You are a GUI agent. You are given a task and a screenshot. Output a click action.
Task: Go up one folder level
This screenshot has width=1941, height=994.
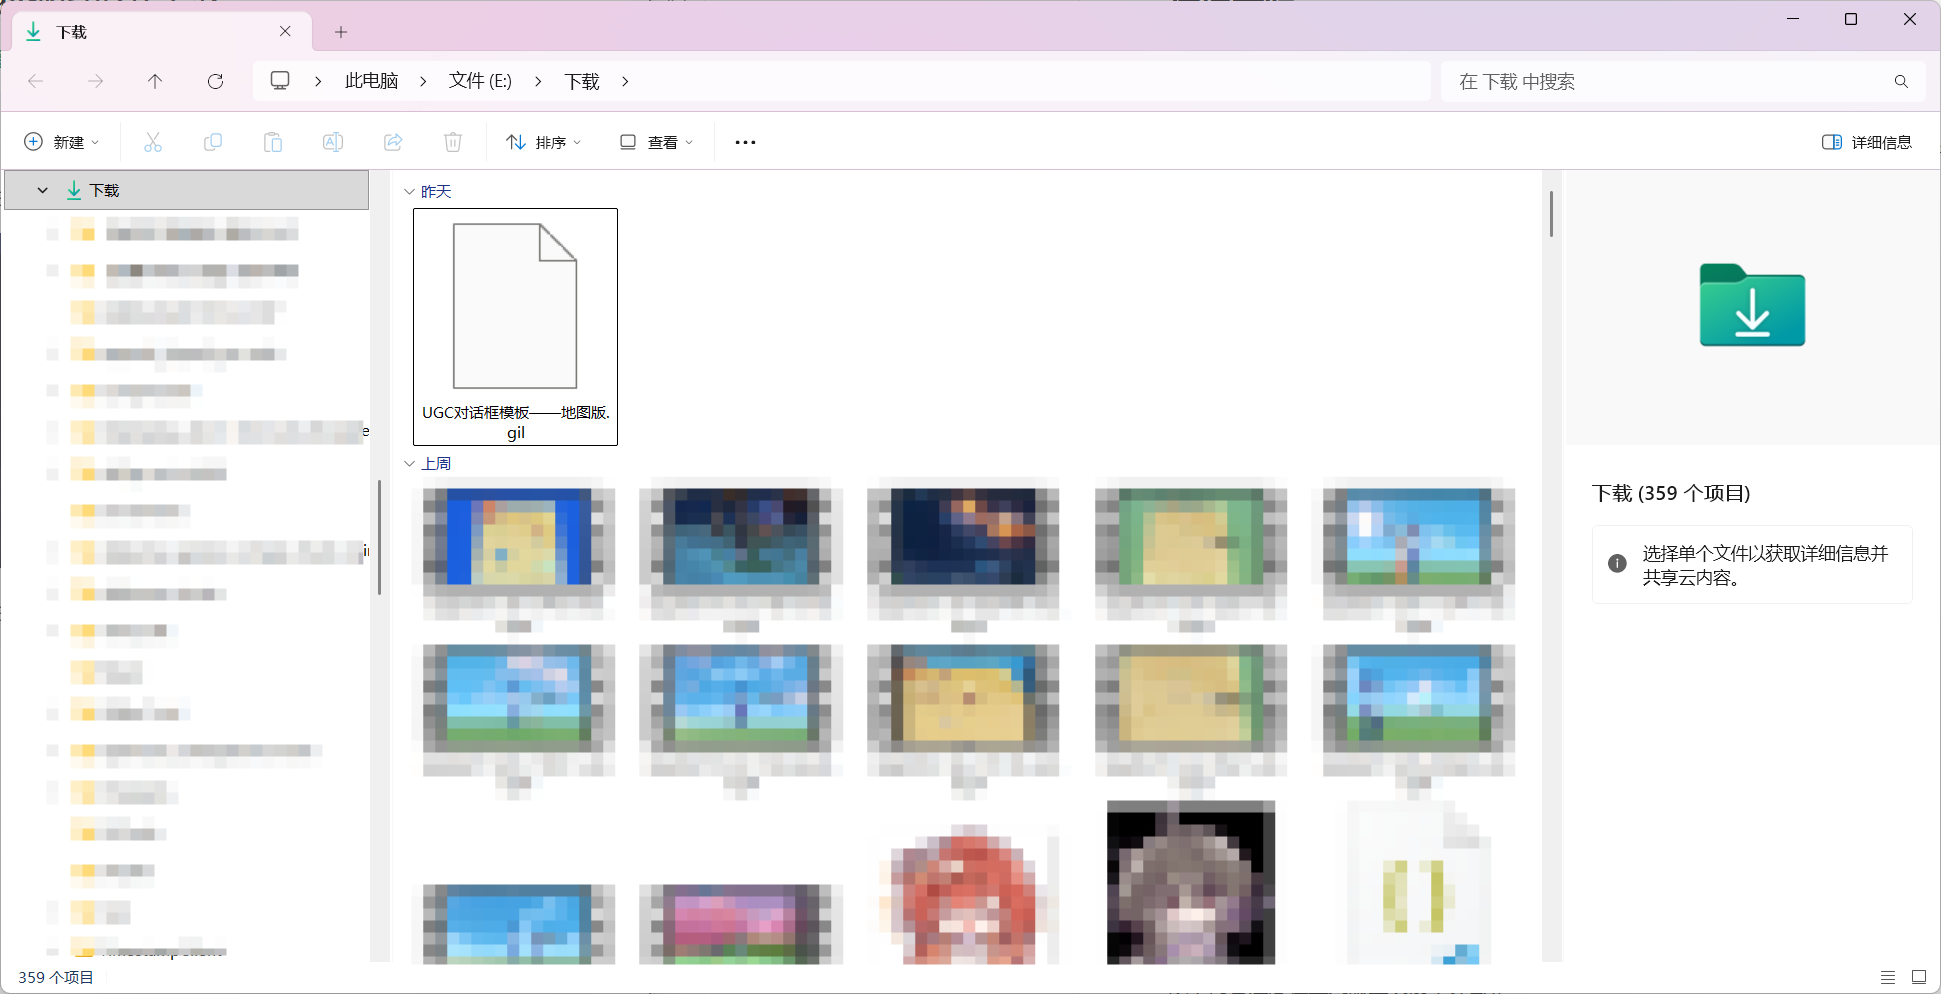pos(155,81)
